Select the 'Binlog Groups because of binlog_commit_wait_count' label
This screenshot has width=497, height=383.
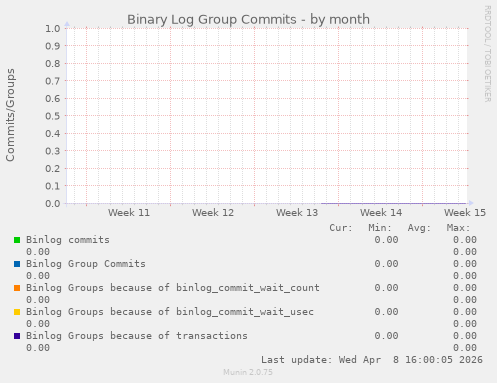tap(173, 288)
